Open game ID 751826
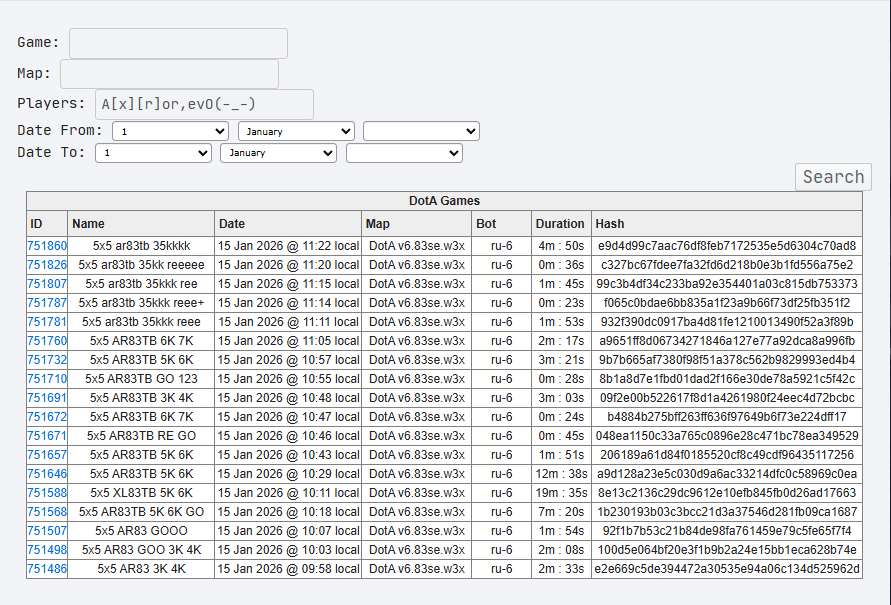Viewport: 891px width, 605px height. point(47,265)
